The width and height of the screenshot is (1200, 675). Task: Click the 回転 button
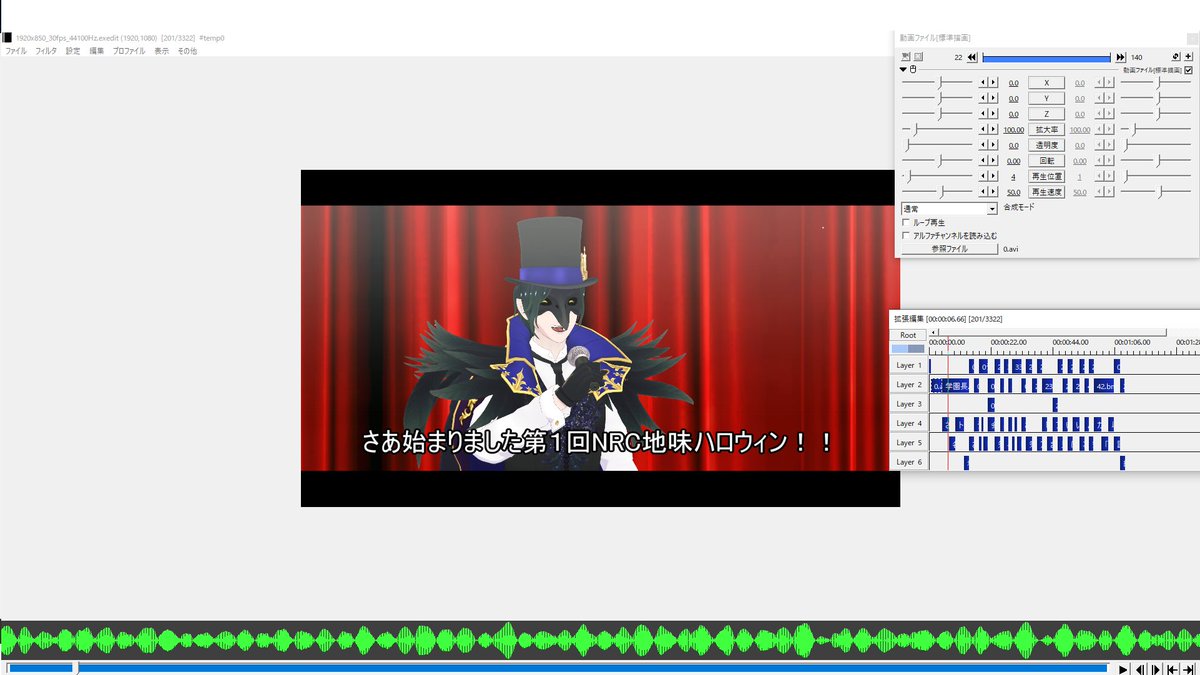click(x=1047, y=161)
